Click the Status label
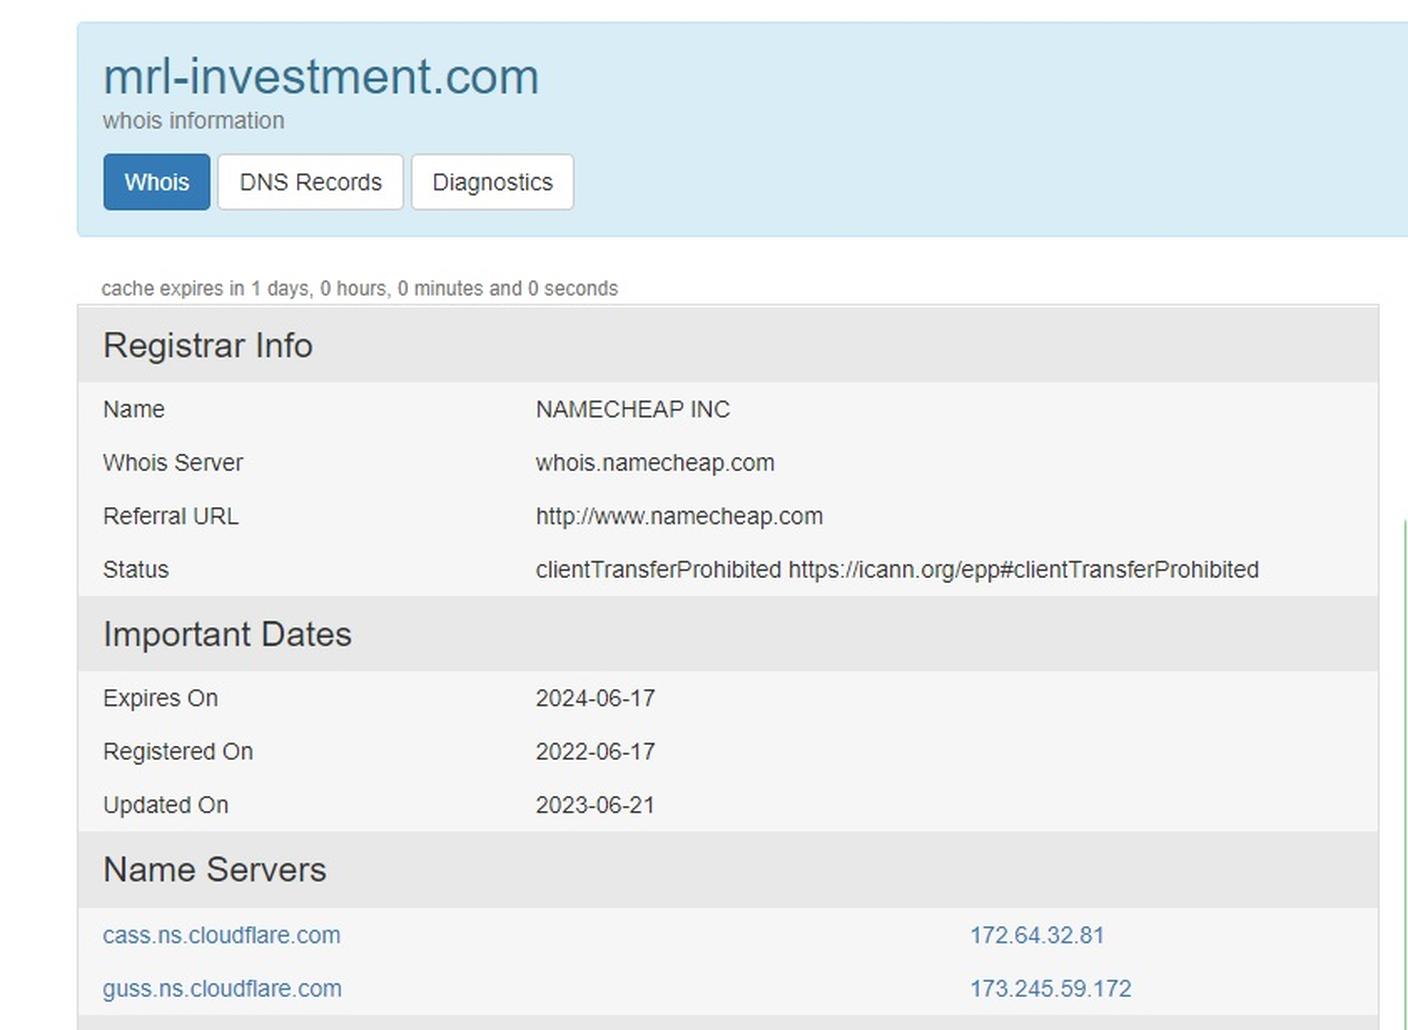 pyautogui.click(x=136, y=570)
